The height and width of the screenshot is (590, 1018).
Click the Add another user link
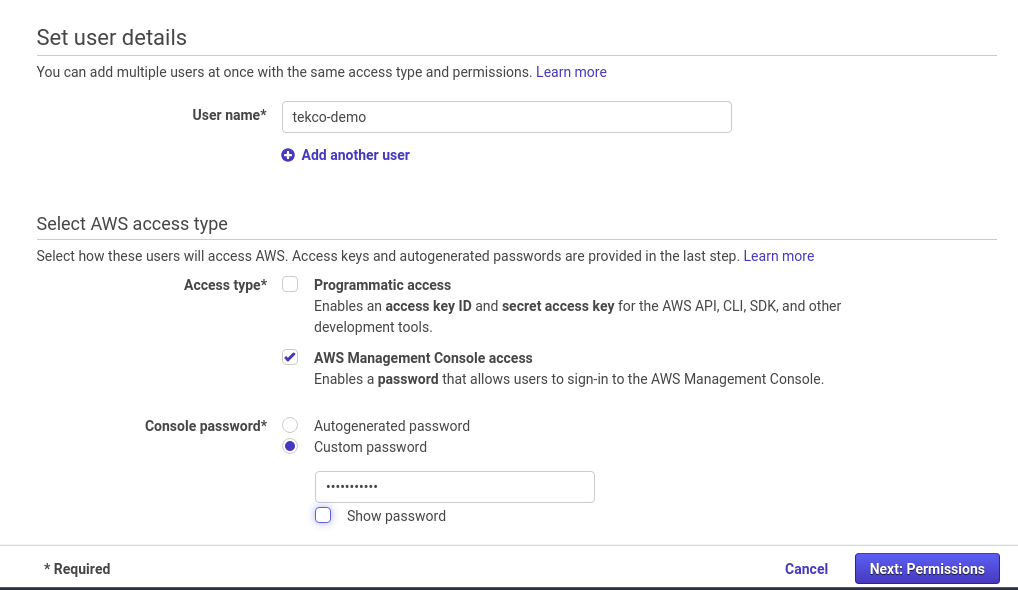click(x=355, y=155)
